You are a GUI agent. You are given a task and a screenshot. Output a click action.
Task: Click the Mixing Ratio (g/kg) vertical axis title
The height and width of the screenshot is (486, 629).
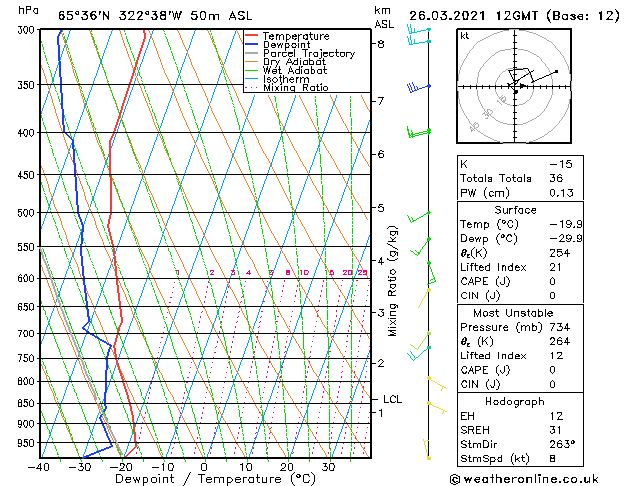point(392,281)
